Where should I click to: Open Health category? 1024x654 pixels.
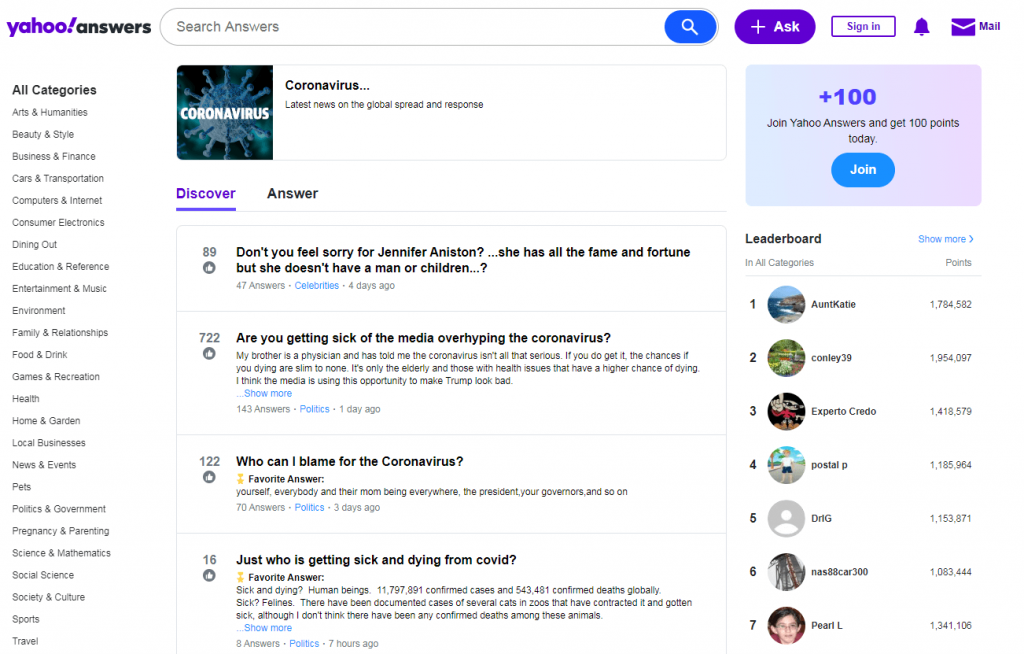coord(25,399)
